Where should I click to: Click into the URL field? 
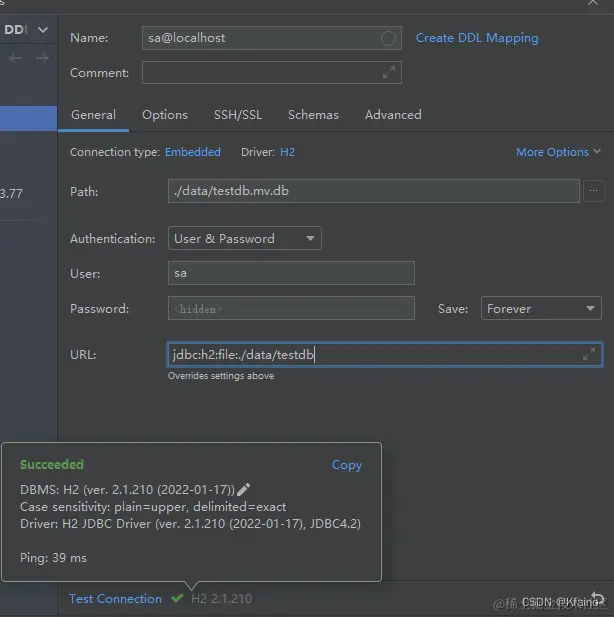coord(385,355)
